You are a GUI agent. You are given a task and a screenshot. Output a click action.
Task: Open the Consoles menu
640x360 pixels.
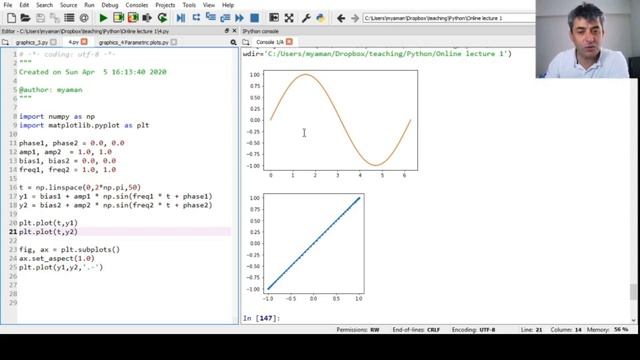[137, 5]
